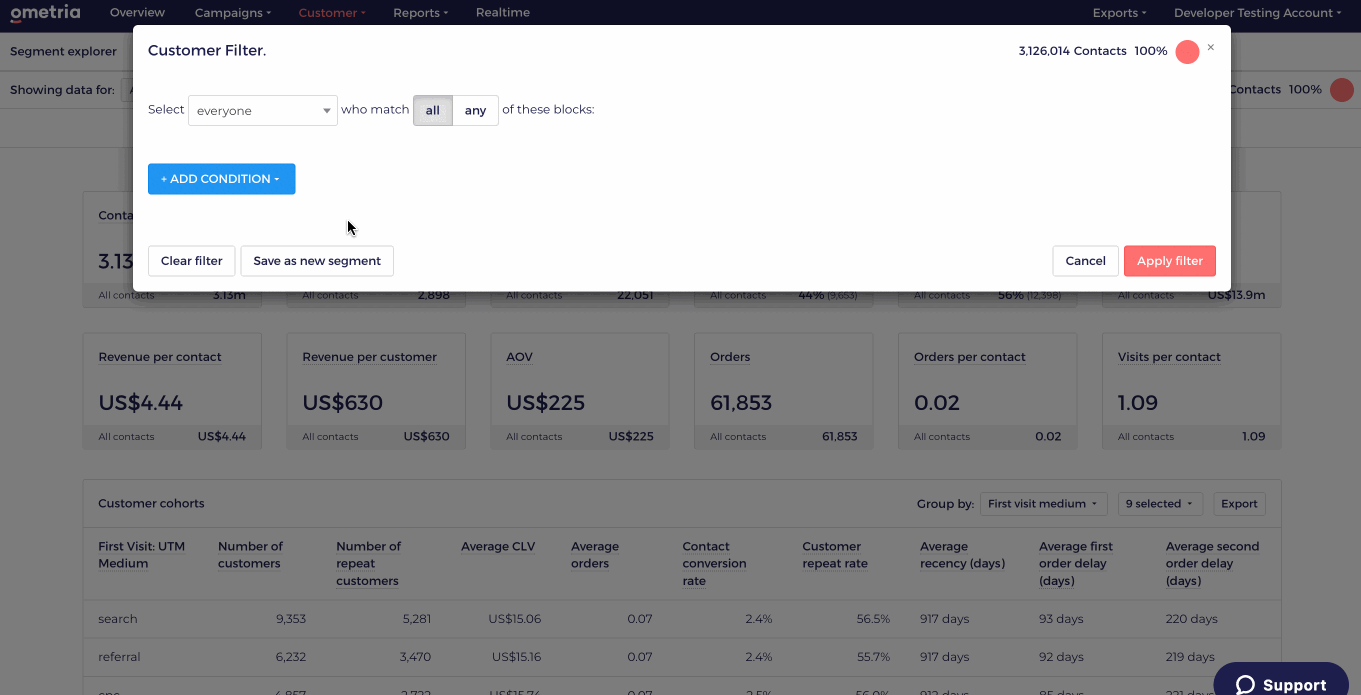Click the 56.5% repeat rate cell
The image size is (1361, 695).
pyautogui.click(x=873, y=619)
